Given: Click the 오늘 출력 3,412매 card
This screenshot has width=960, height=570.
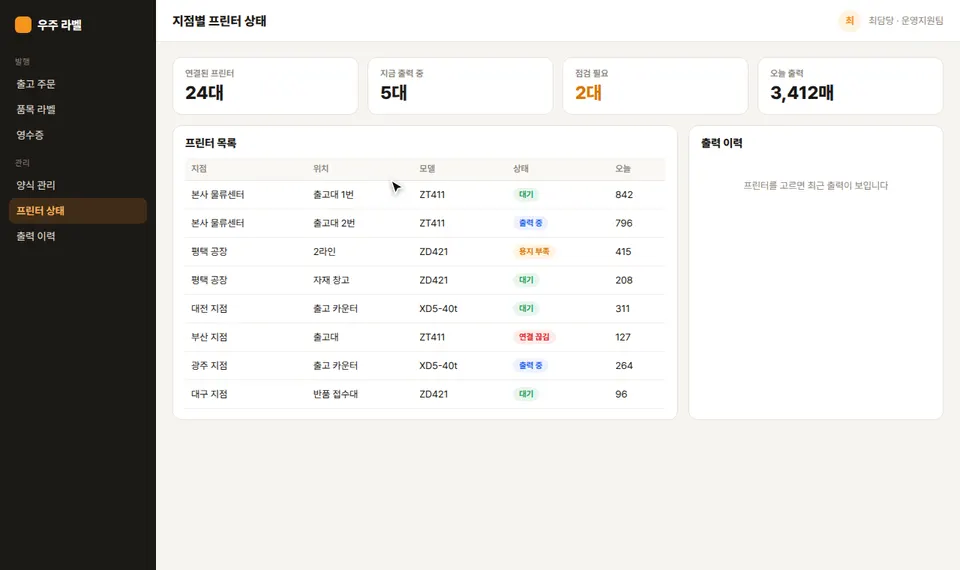Looking at the screenshot, I should (x=850, y=86).
